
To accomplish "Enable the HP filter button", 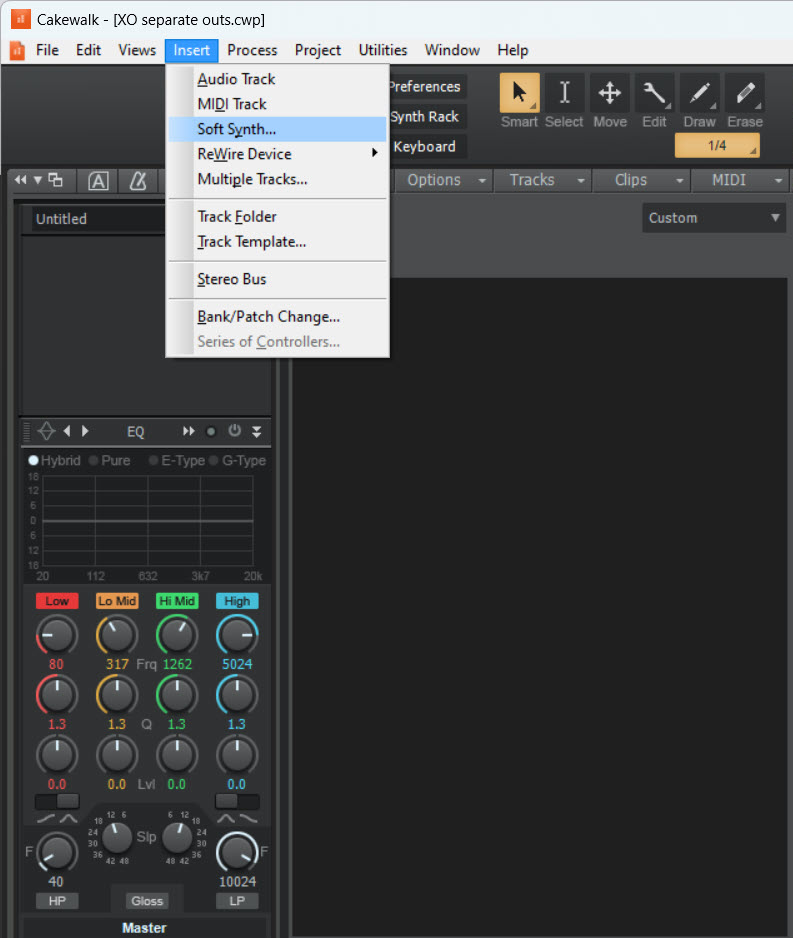I will 57,901.
